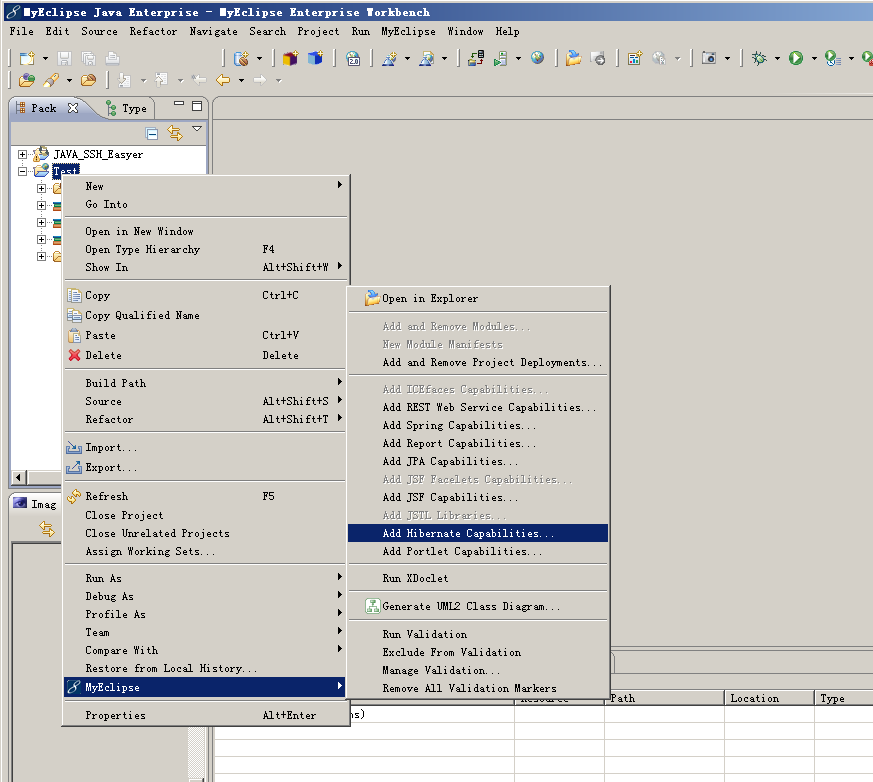Expand the JAVA_SSH_Easyer project node
873x782 pixels.
23,155
